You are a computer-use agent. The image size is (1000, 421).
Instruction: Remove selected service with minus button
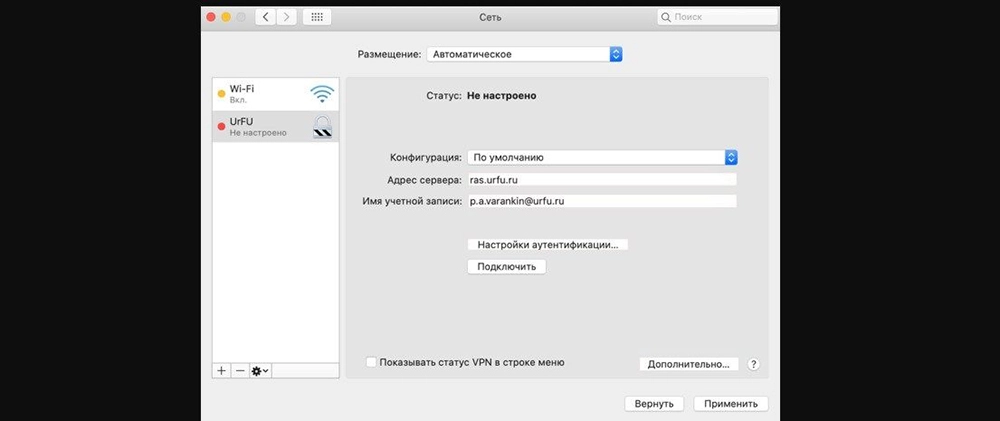click(x=240, y=370)
